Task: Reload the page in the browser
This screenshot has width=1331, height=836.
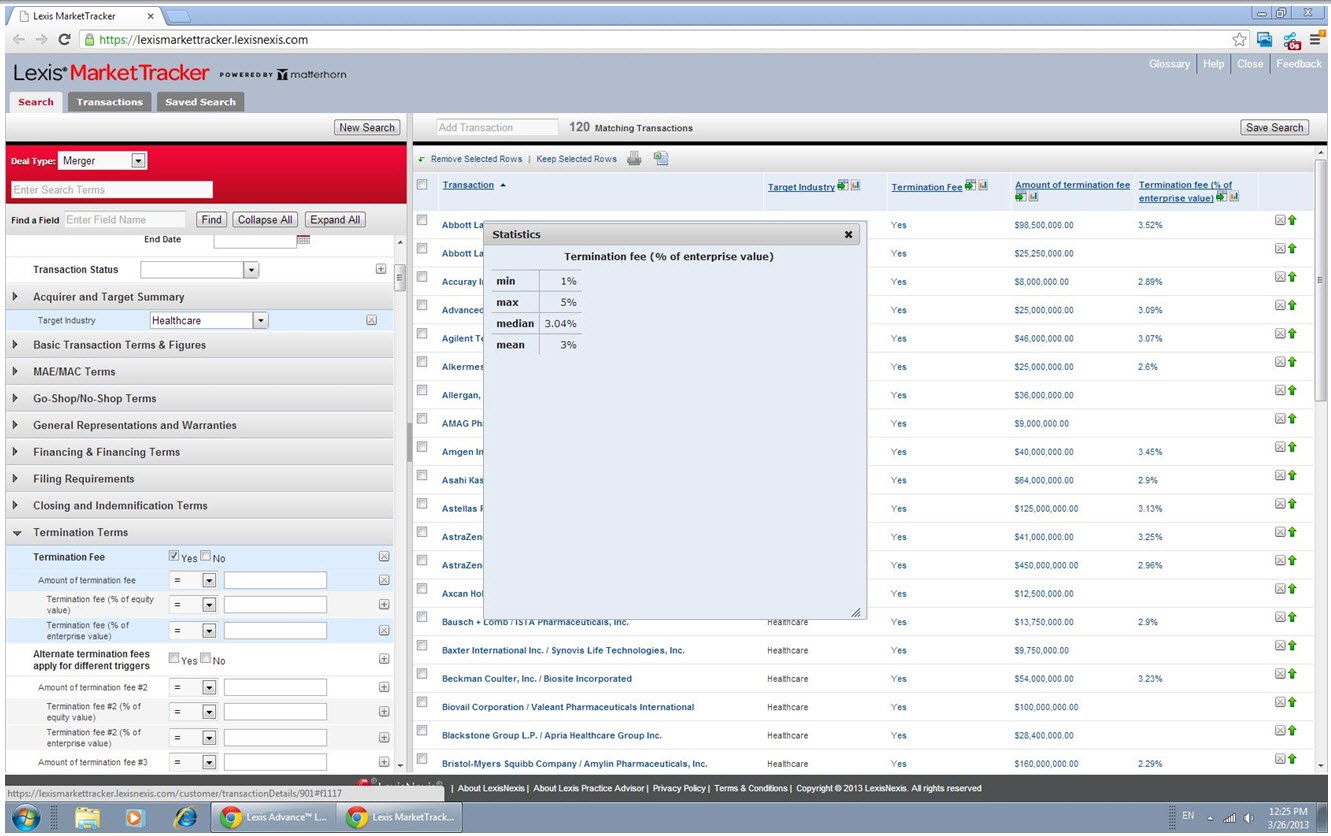Action: click(x=64, y=39)
